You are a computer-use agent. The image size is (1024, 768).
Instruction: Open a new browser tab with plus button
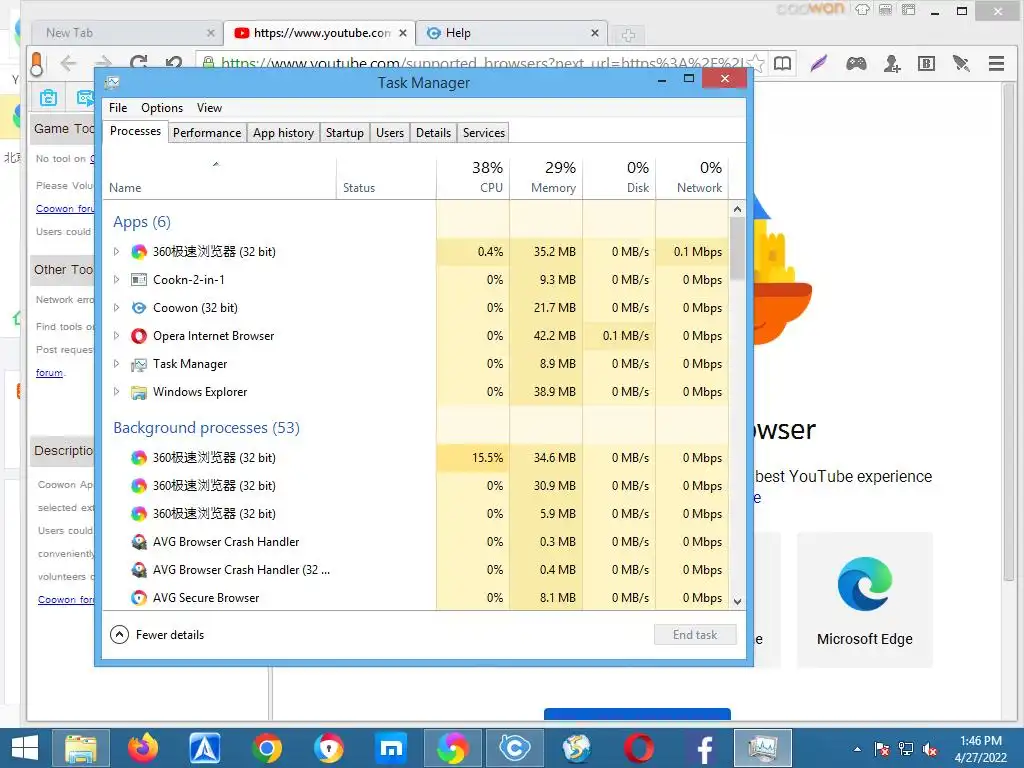628,35
